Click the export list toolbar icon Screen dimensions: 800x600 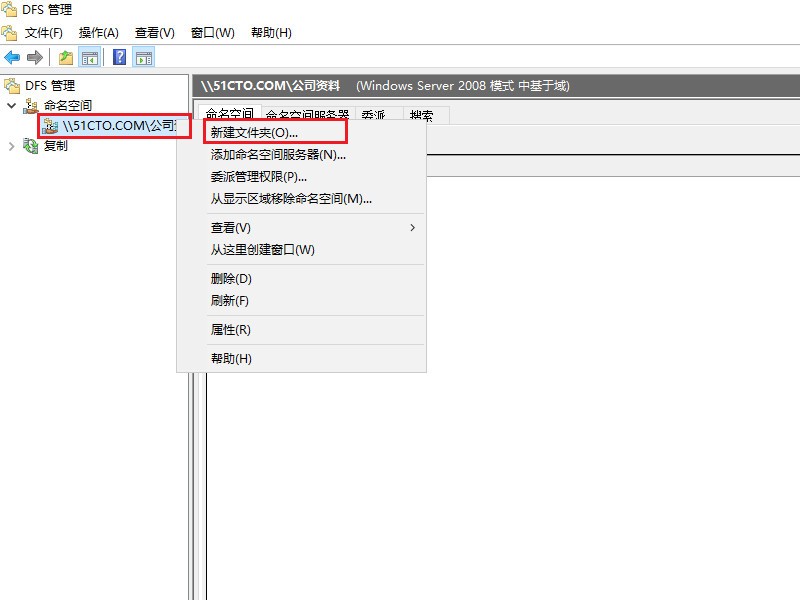point(65,57)
